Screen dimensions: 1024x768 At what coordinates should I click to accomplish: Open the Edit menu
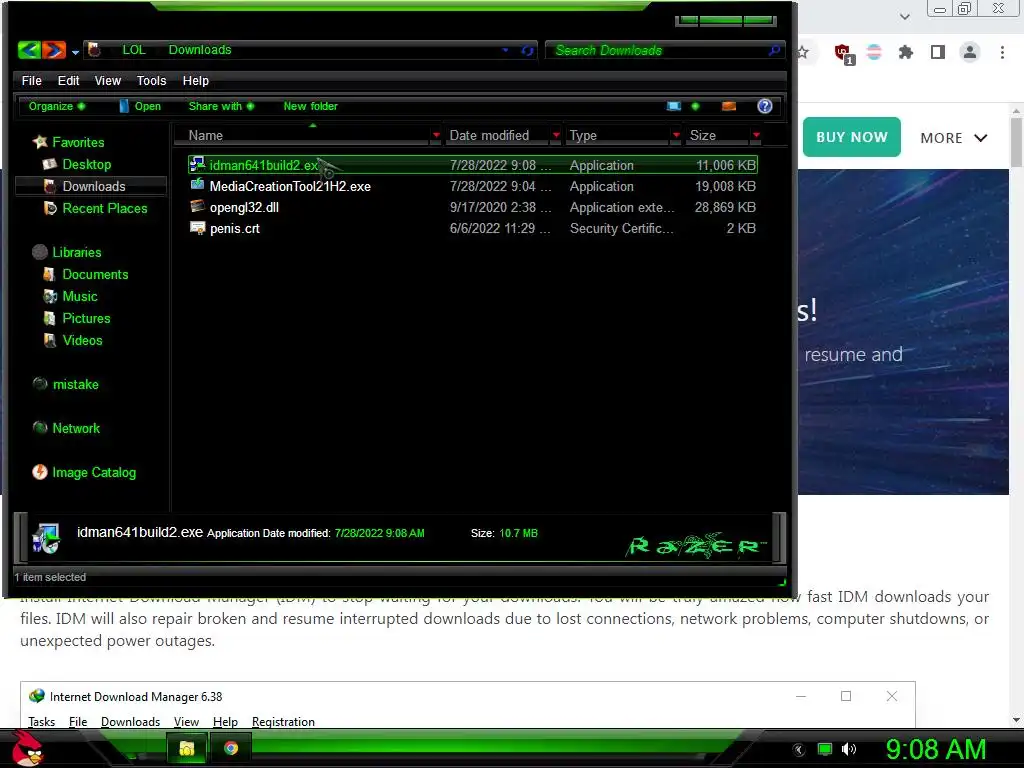68,80
